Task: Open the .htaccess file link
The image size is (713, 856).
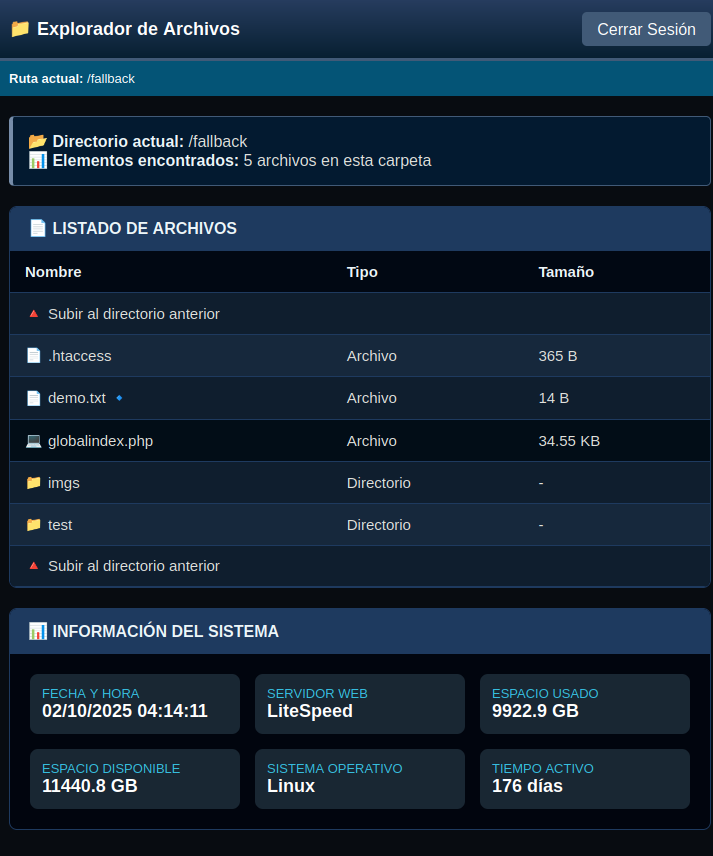Action: pyautogui.click(x=80, y=356)
